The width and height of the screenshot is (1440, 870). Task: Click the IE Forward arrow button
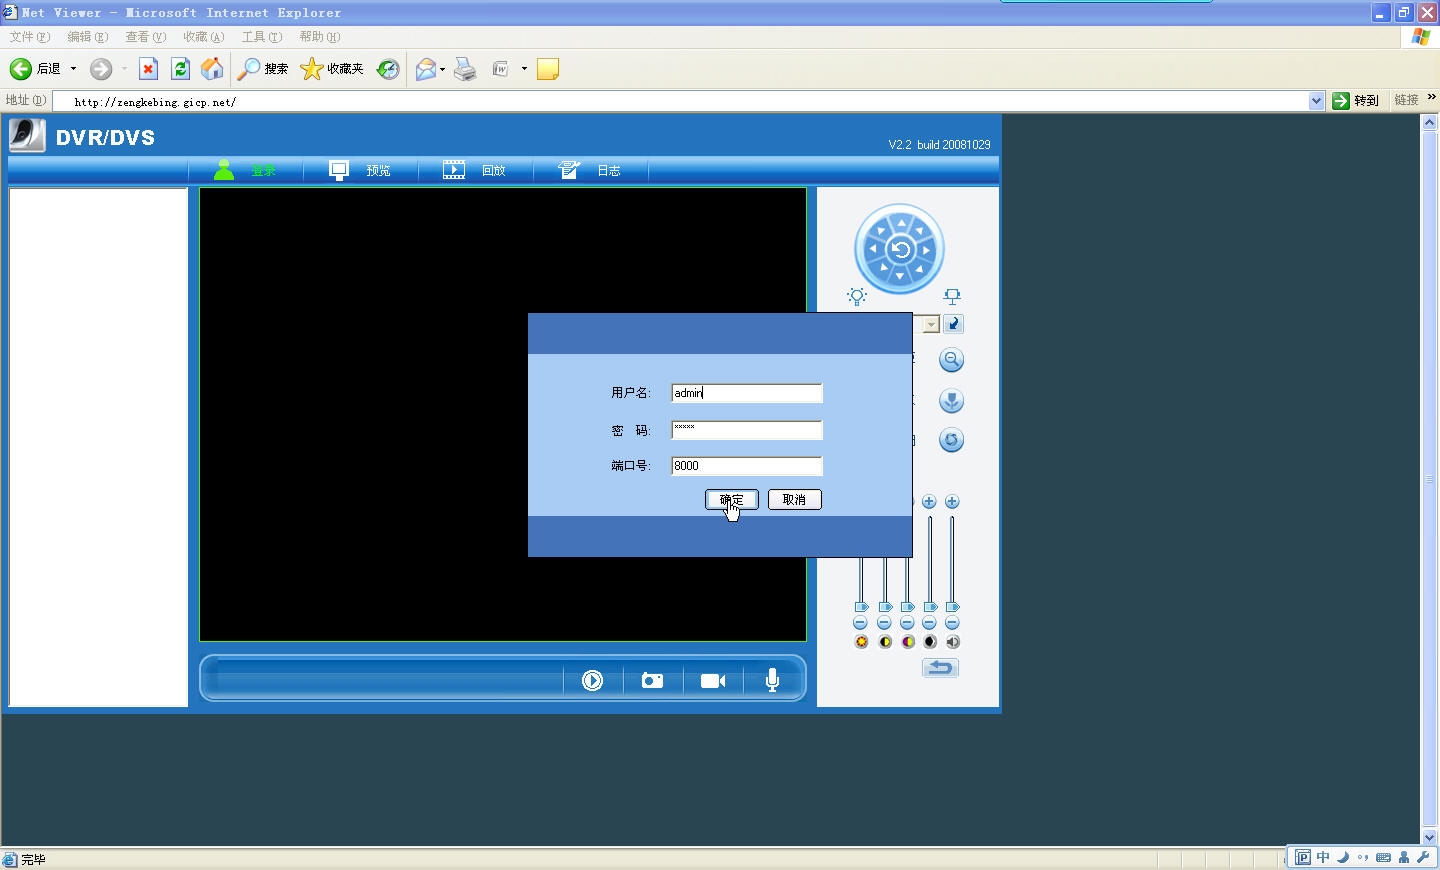(x=101, y=69)
